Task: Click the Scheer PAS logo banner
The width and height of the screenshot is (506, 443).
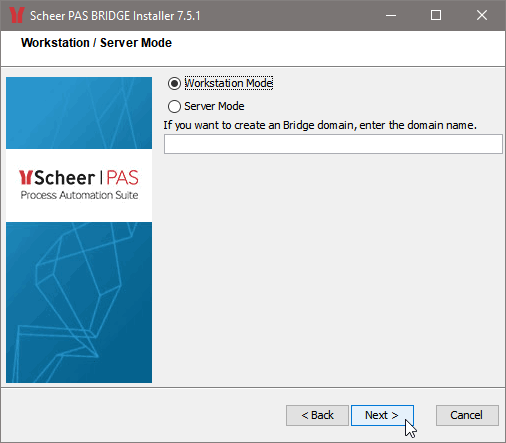Action: tap(79, 185)
